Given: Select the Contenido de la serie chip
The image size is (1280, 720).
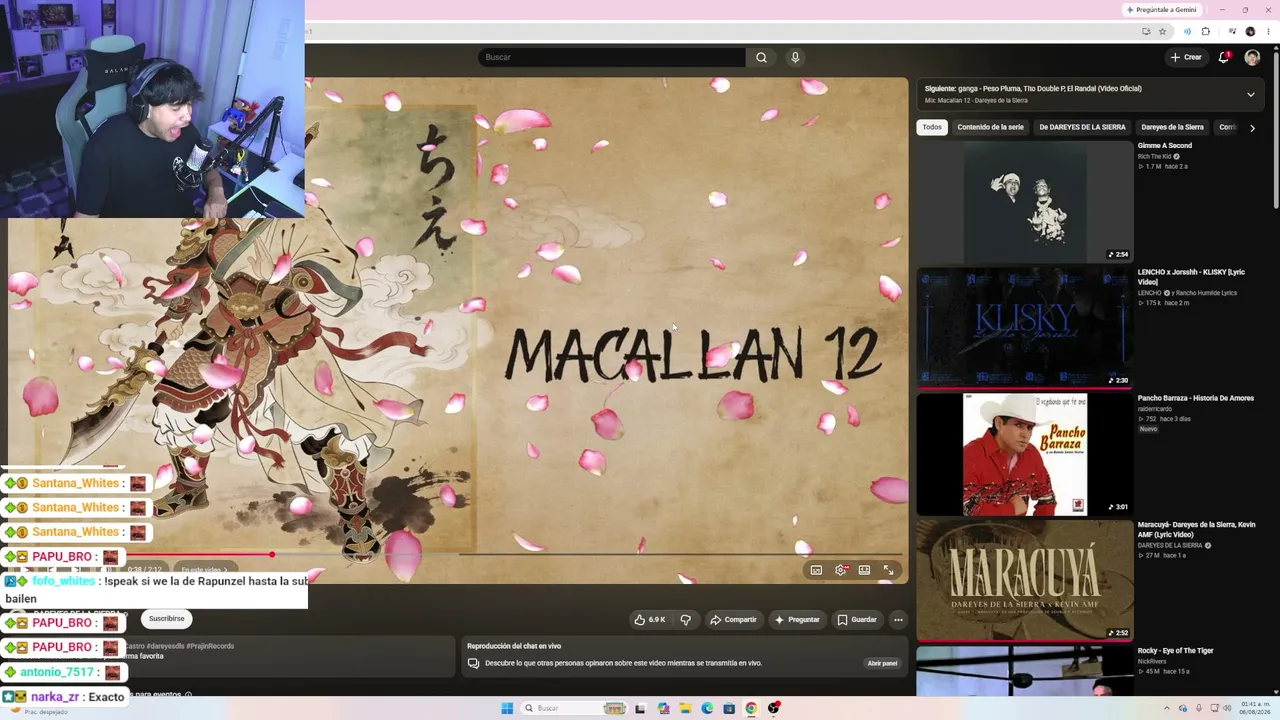Looking at the screenshot, I should pos(990,128).
